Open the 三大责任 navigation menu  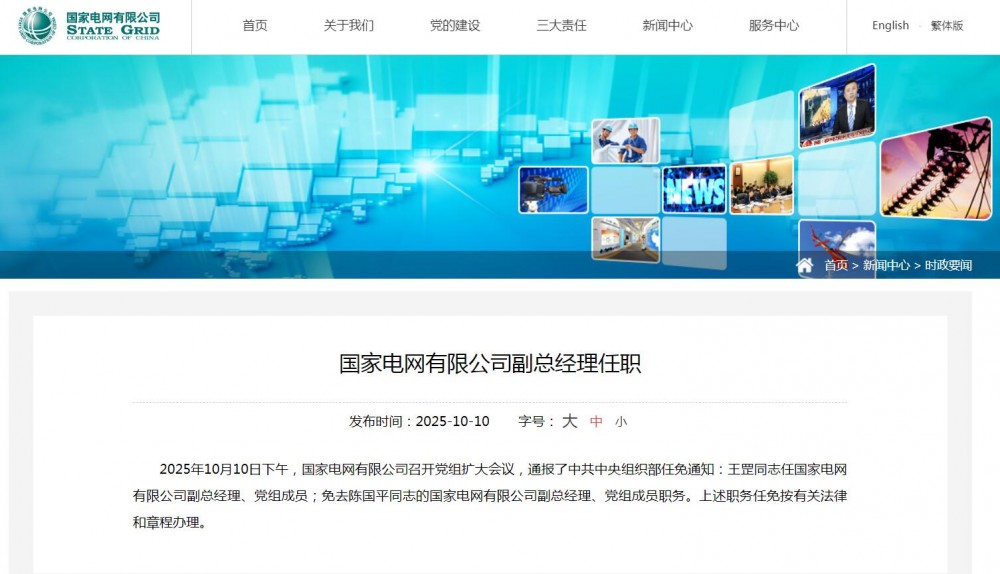561,26
